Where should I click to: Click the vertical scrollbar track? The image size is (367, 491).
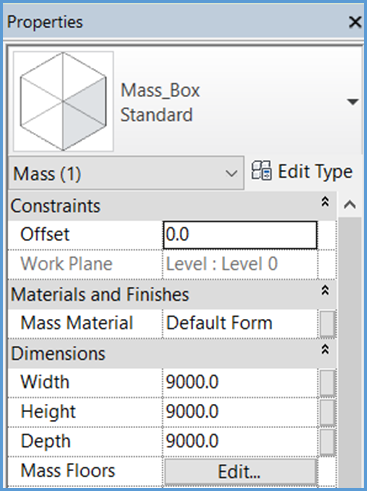coord(350,352)
